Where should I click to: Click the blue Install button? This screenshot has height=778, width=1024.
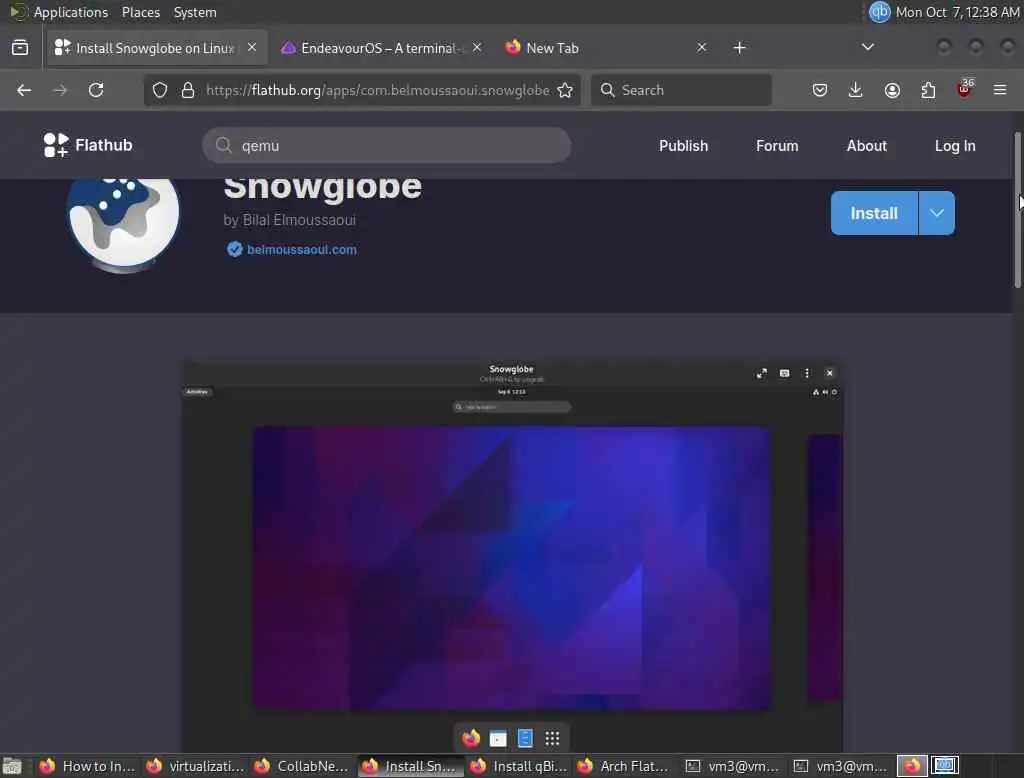tap(874, 213)
